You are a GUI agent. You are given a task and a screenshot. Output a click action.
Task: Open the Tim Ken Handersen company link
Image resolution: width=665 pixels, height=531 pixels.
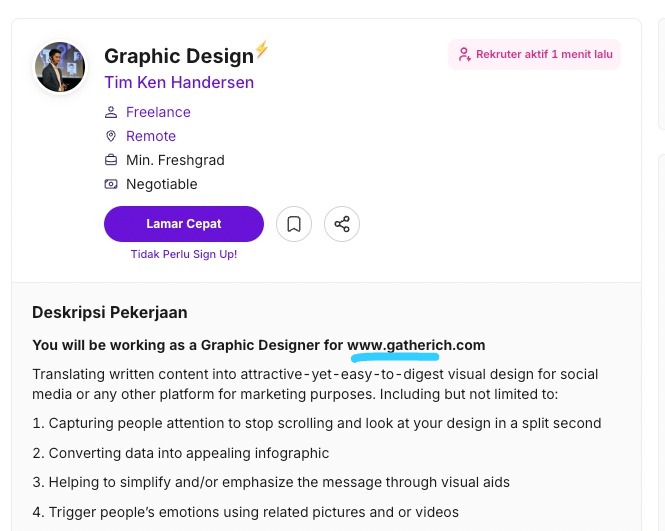coord(179,82)
